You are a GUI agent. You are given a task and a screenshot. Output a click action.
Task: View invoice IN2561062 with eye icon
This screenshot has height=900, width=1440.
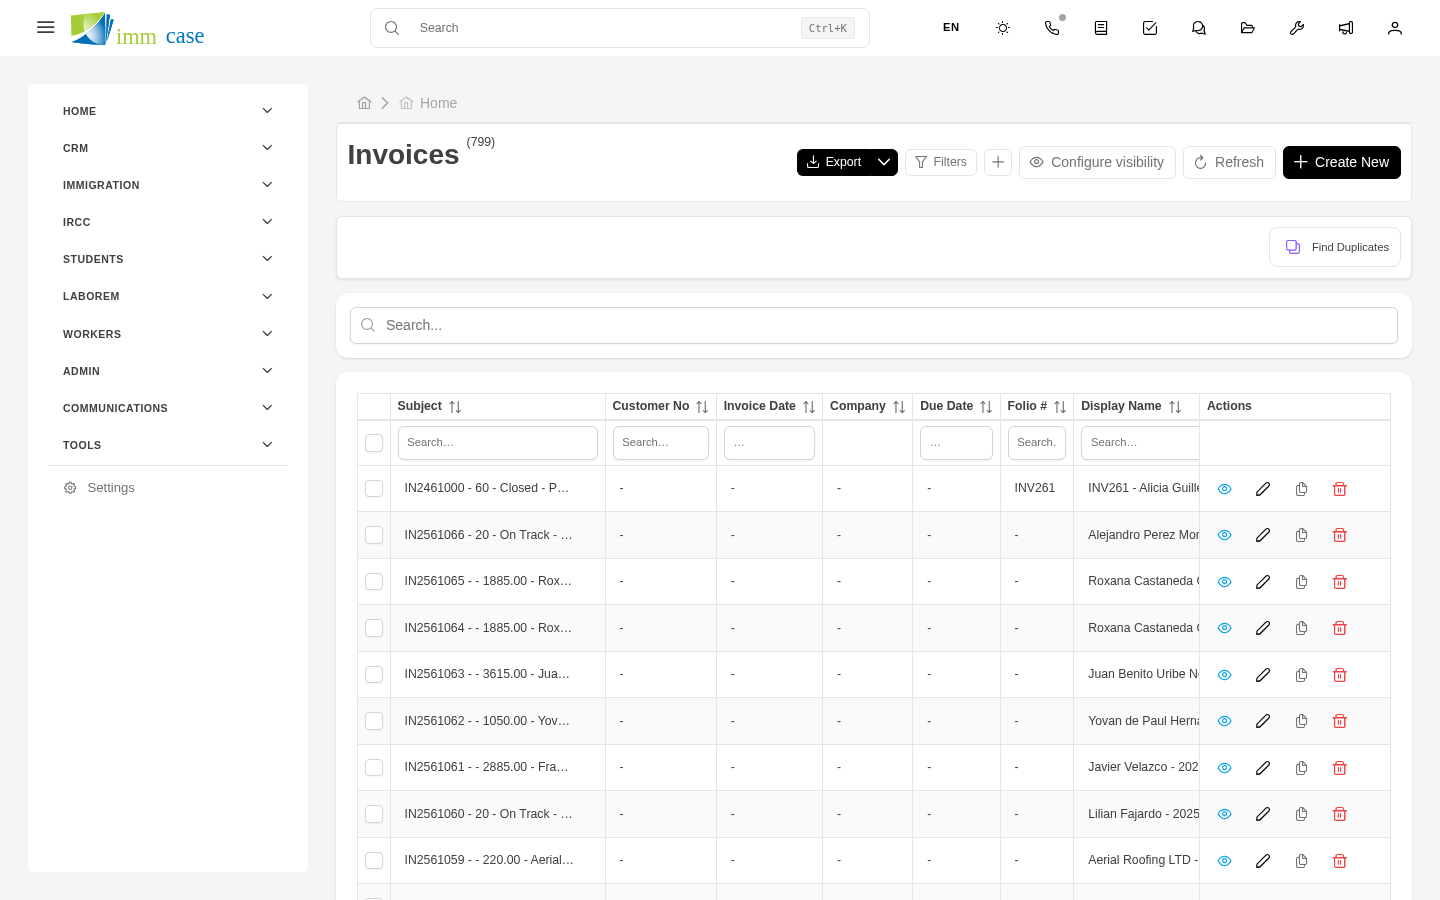[1224, 721]
